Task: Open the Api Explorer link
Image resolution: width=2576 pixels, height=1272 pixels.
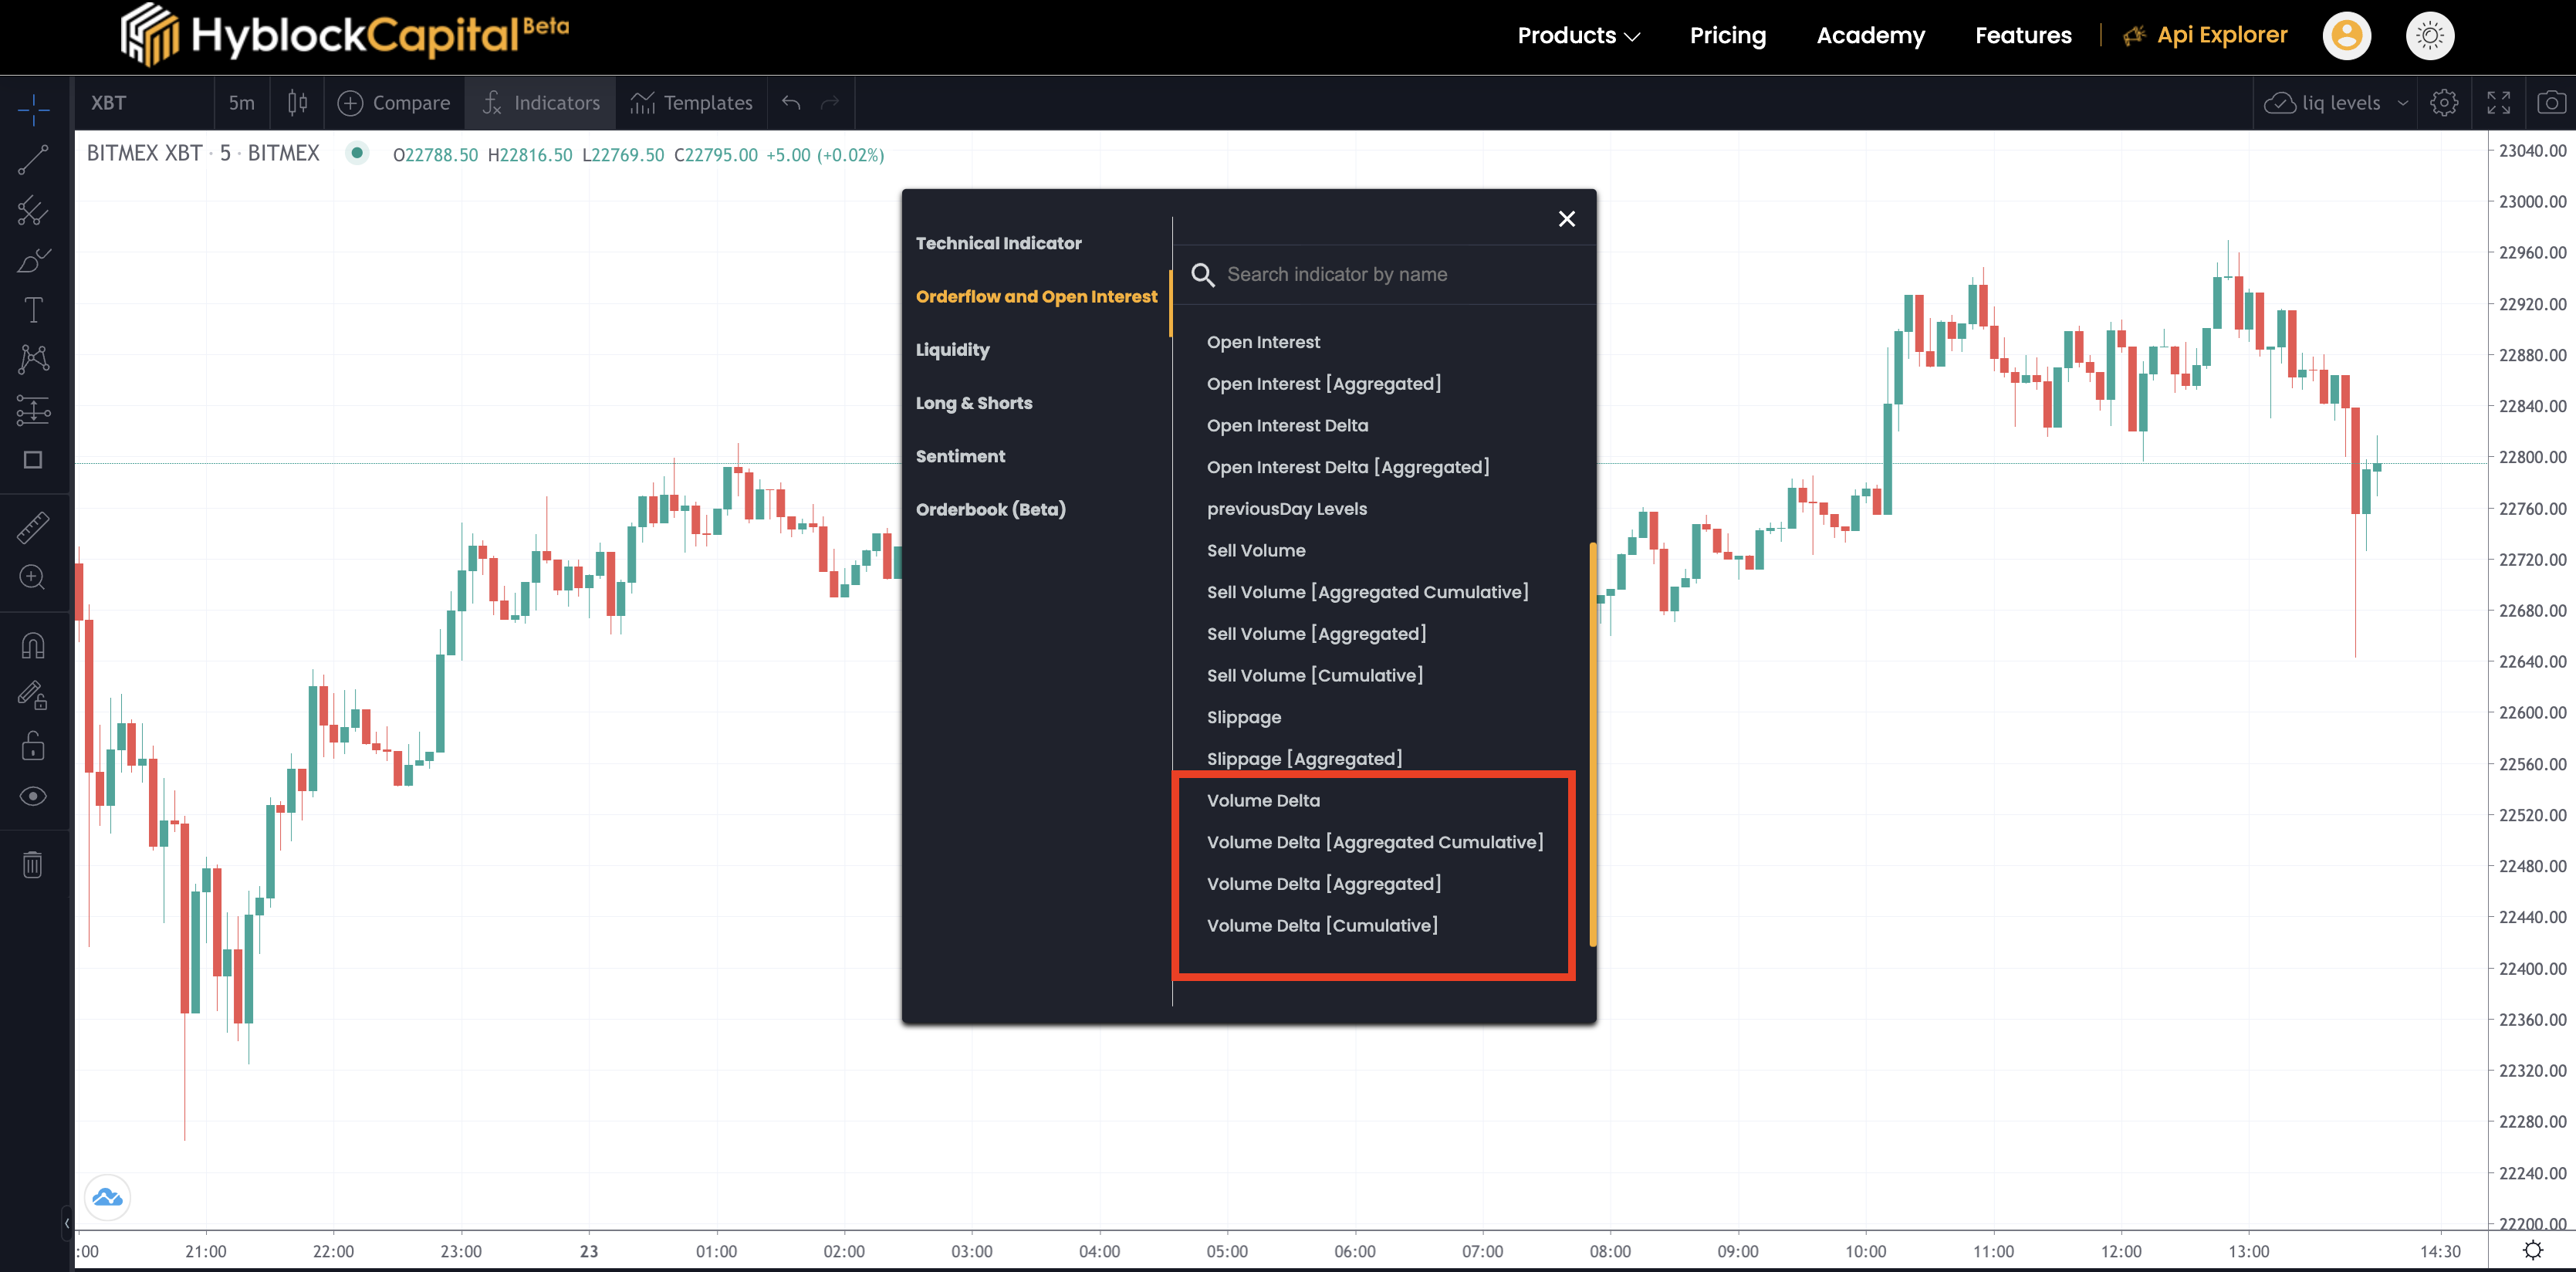Action: [x=2221, y=36]
